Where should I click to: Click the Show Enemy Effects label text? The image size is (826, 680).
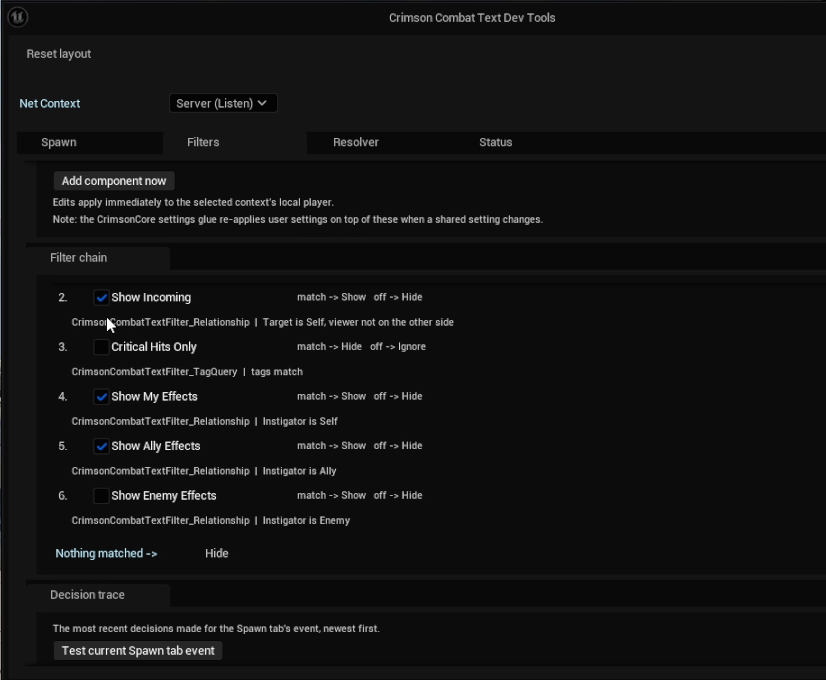(164, 495)
